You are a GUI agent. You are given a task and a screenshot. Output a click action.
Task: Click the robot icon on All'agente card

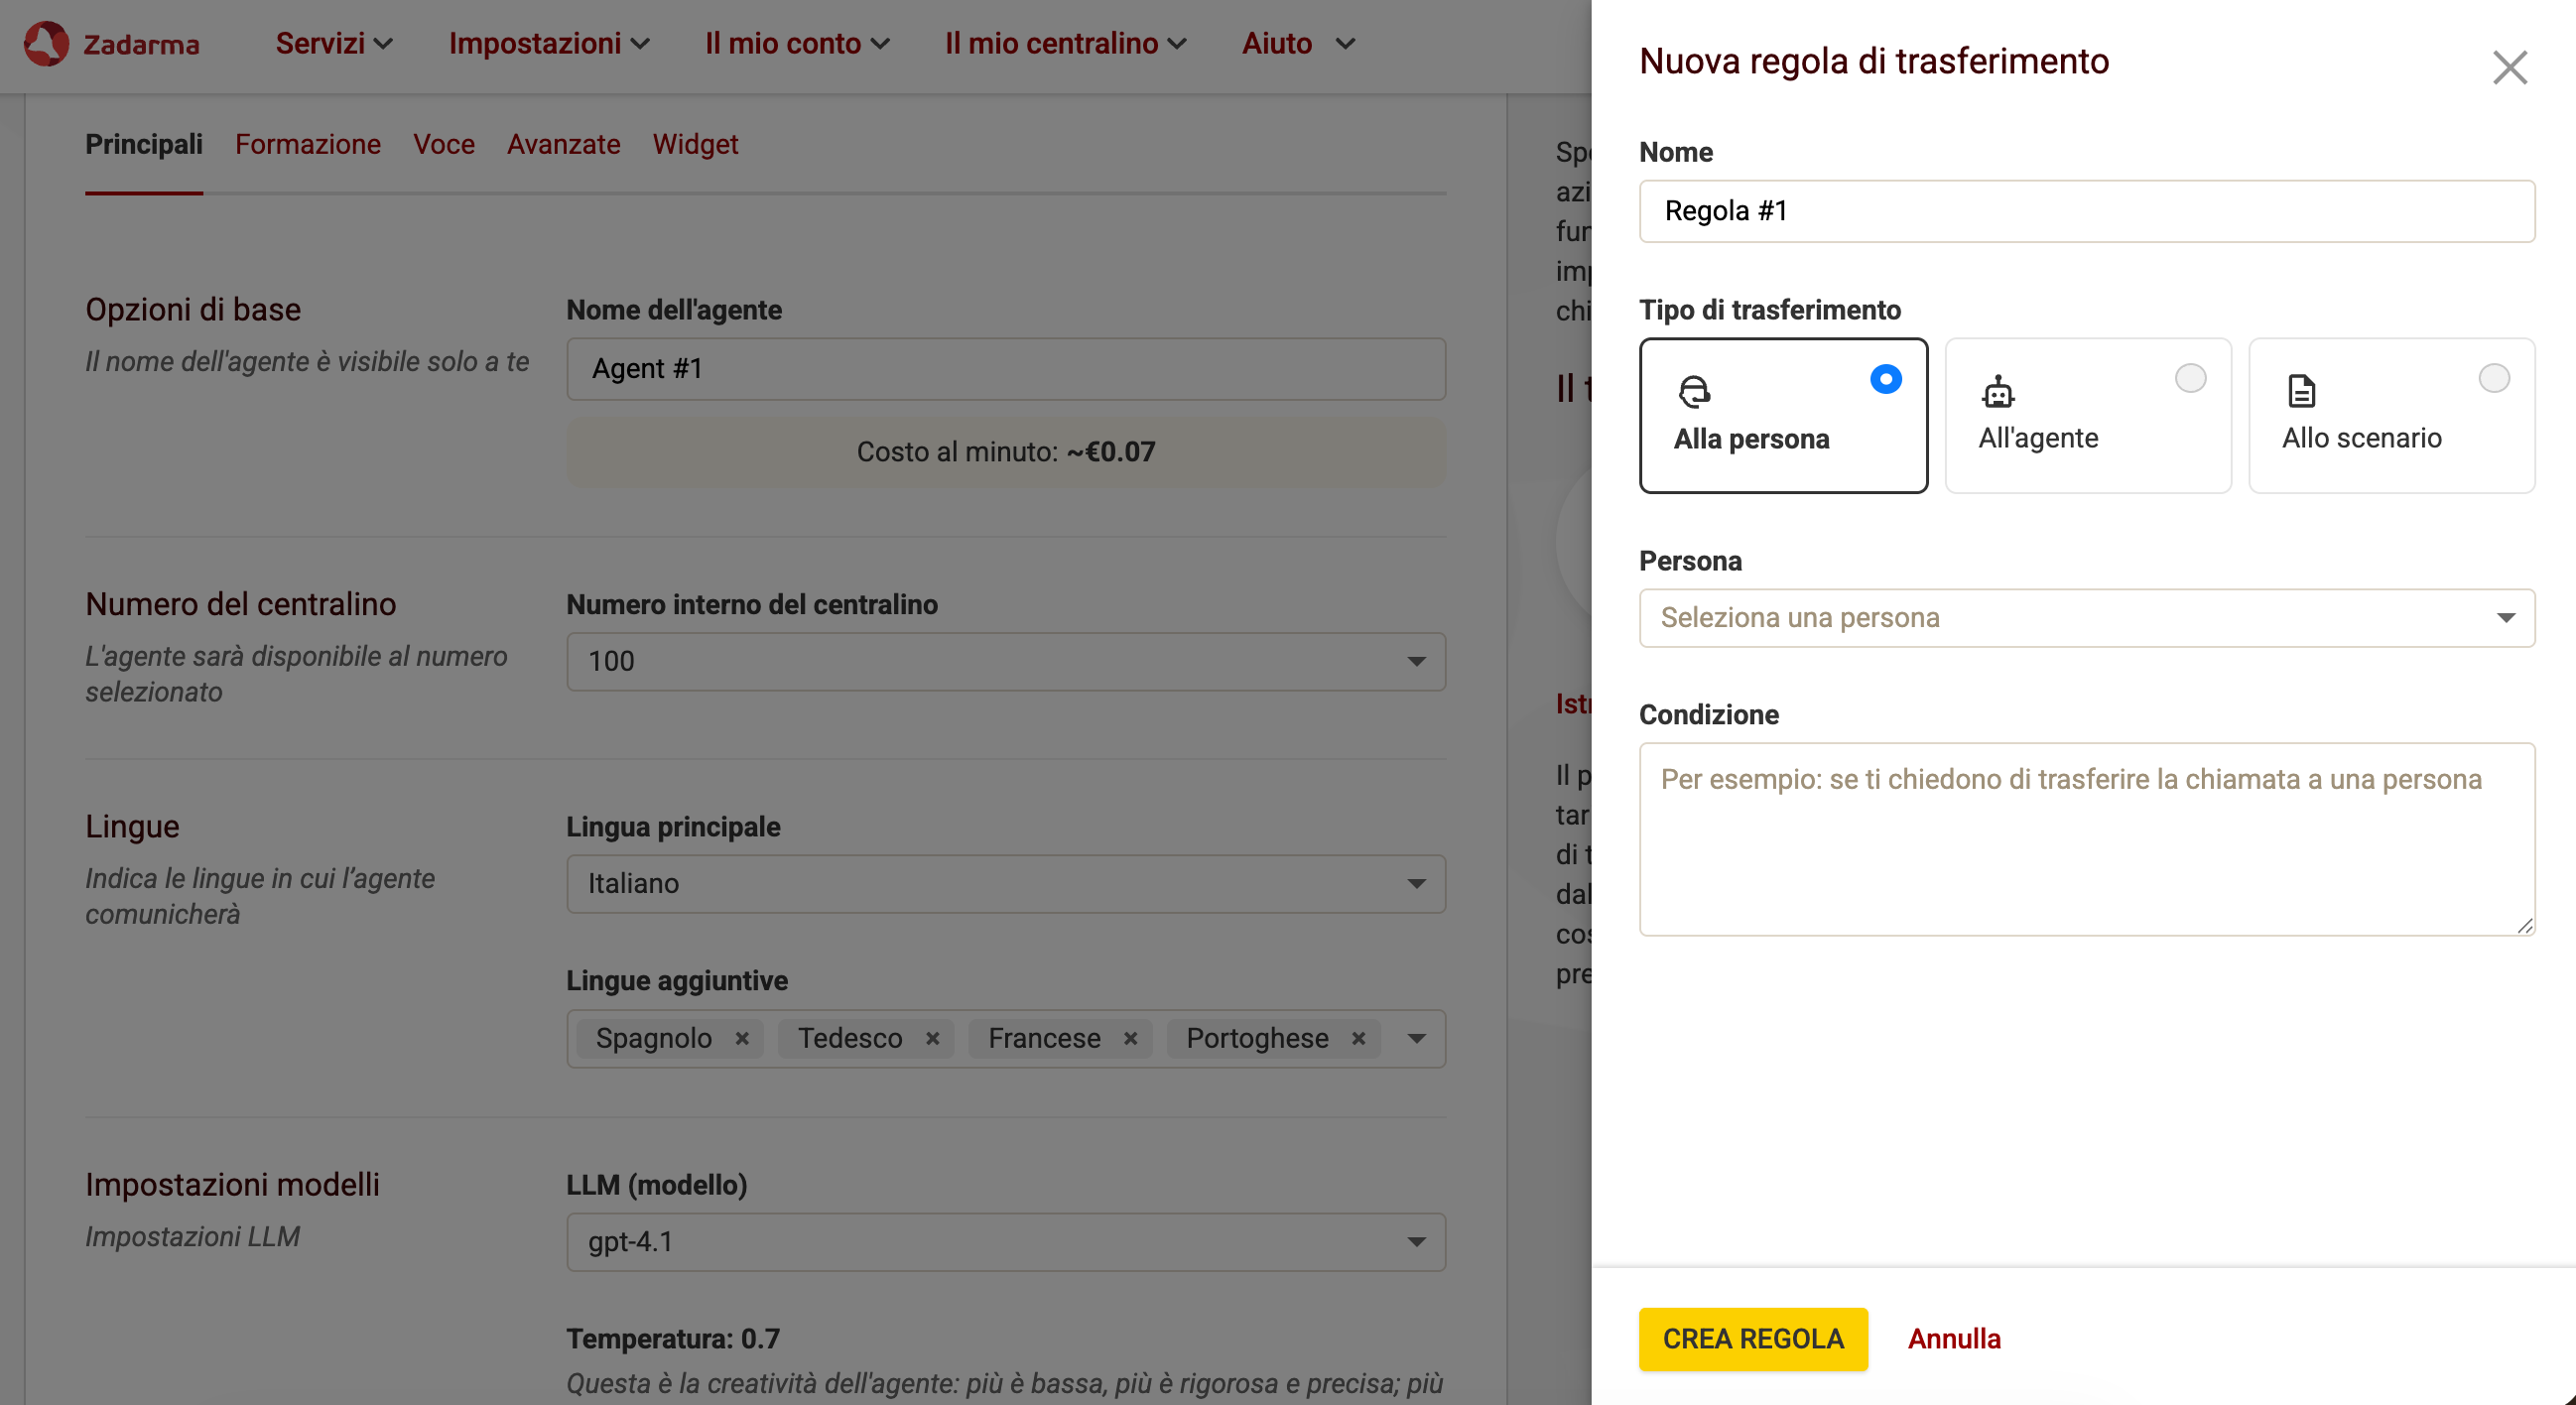[x=1997, y=393]
